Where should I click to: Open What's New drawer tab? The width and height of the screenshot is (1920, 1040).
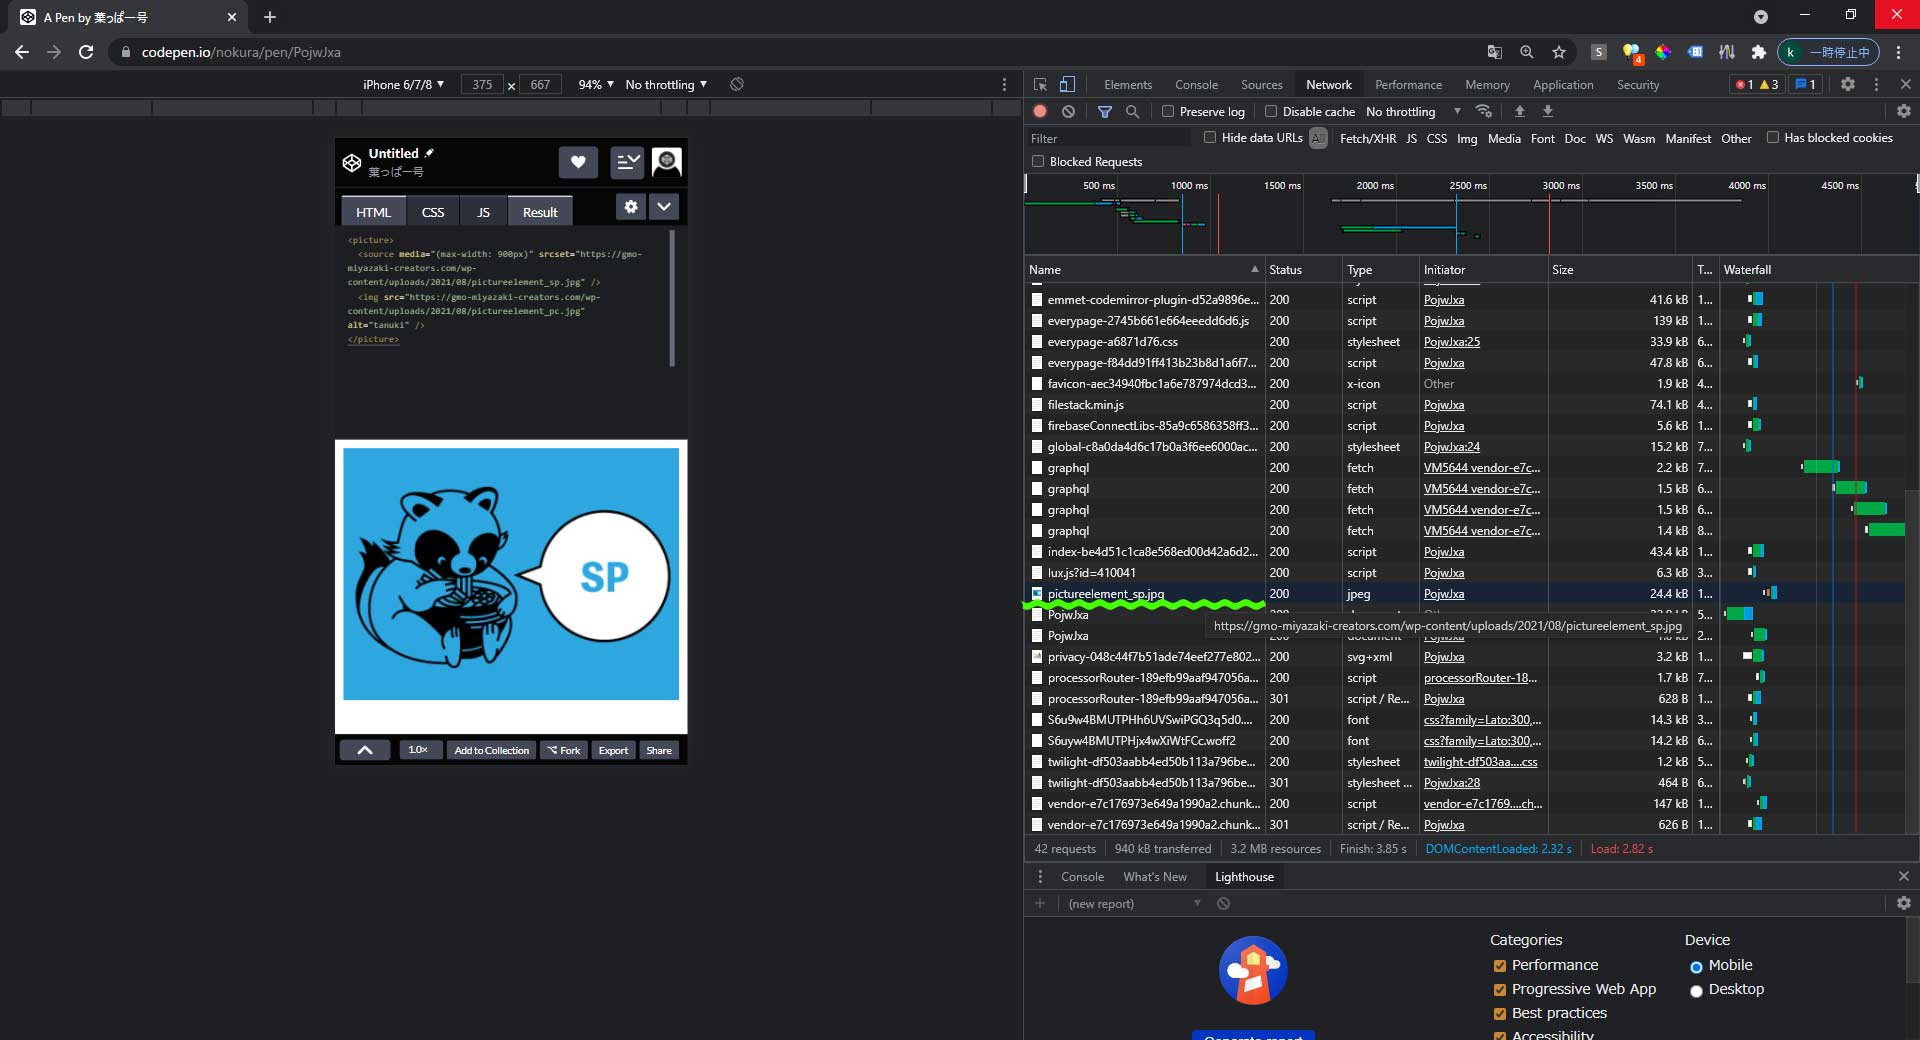pos(1155,877)
